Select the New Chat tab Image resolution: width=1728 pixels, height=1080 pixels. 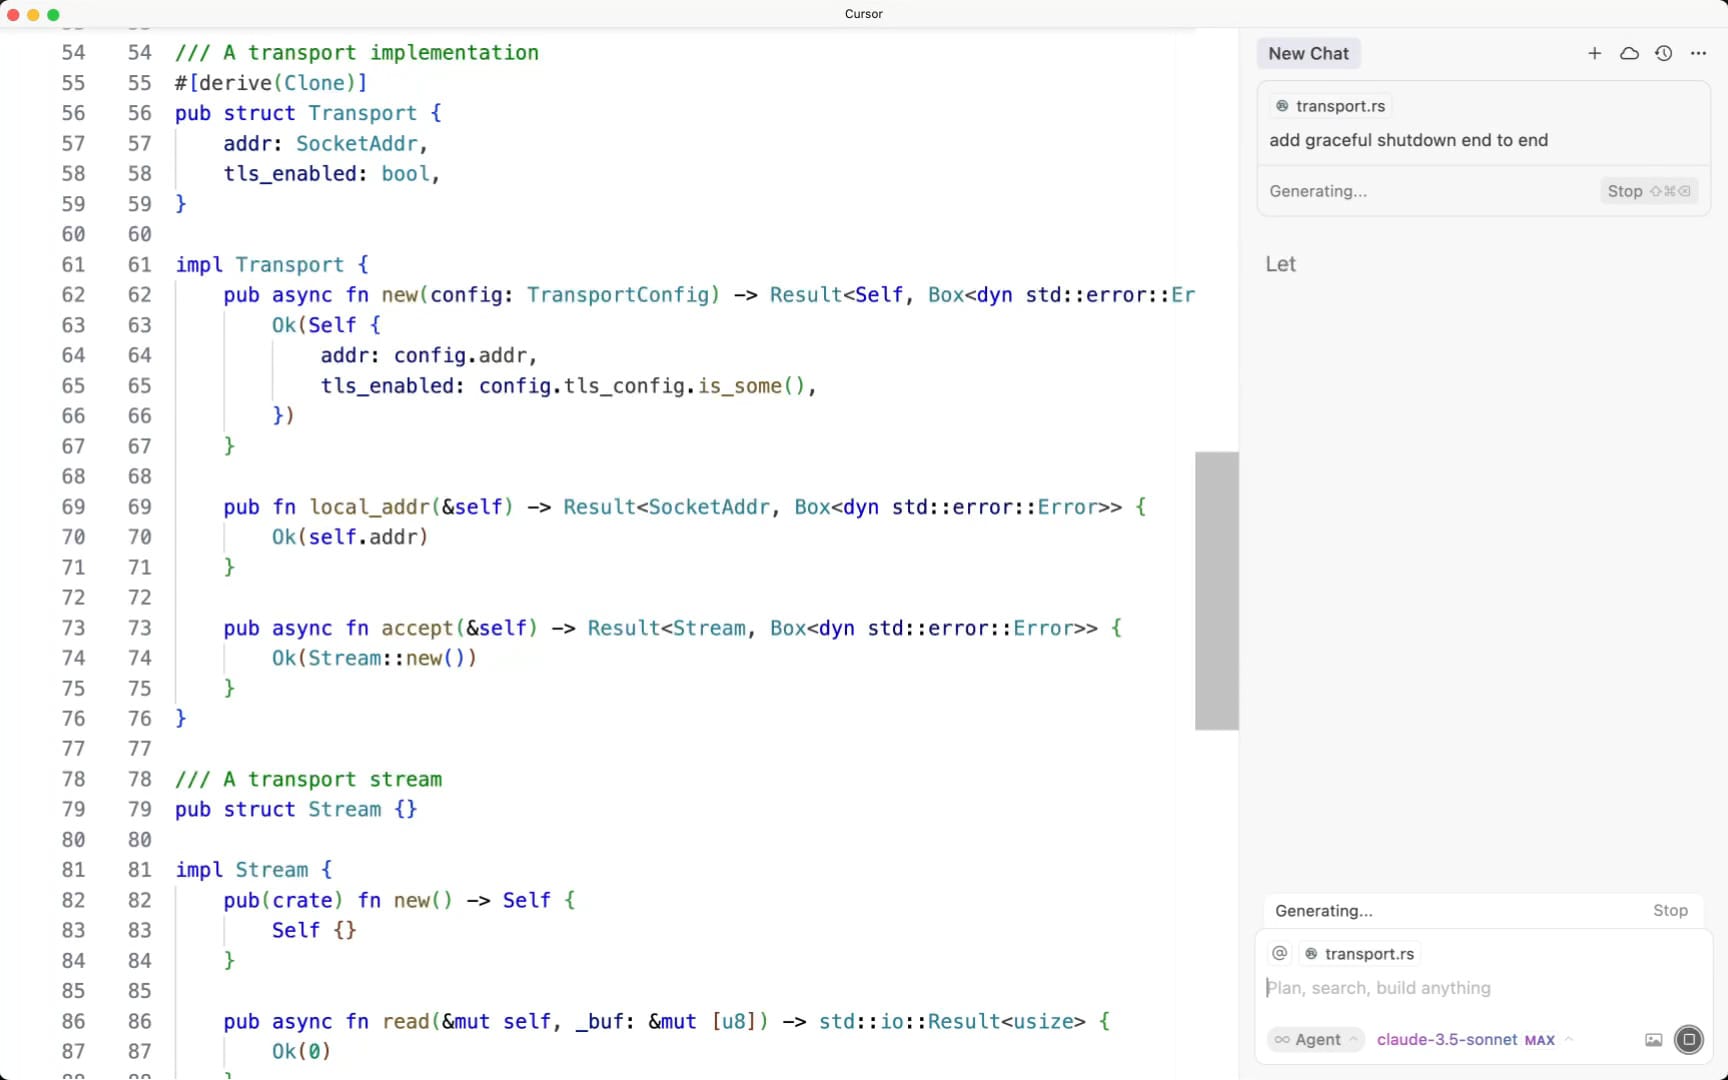click(1308, 54)
